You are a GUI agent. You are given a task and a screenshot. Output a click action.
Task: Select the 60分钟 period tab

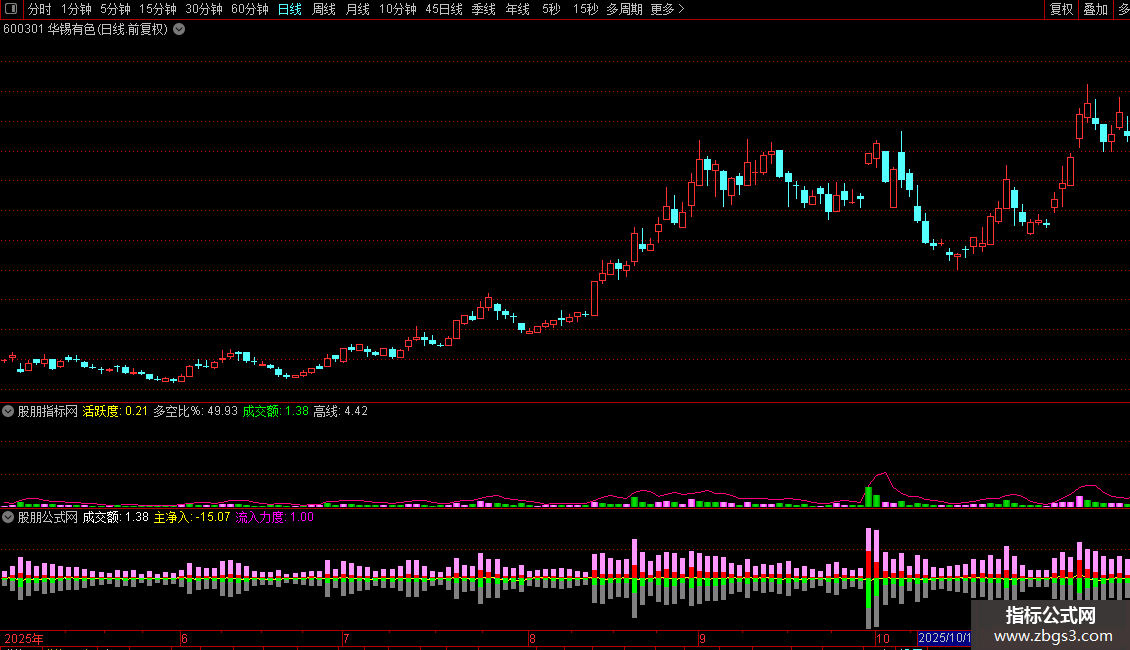coord(250,9)
